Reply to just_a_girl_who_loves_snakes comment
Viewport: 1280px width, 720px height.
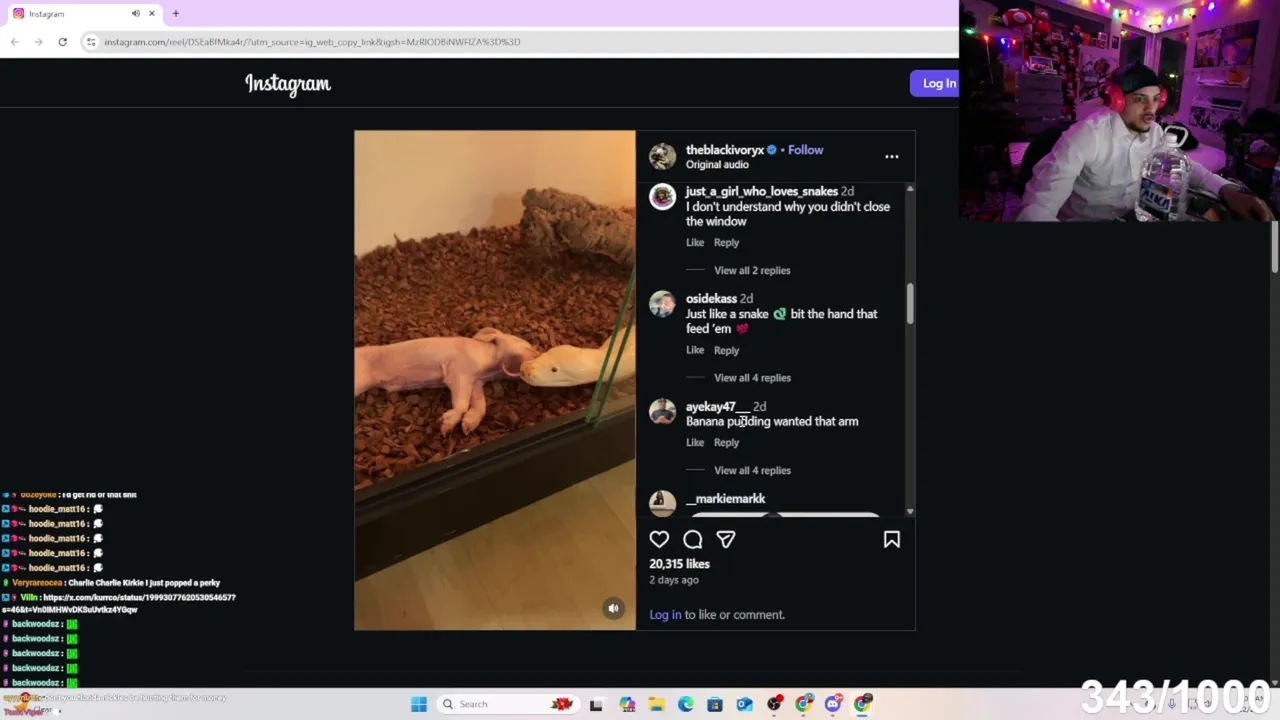(726, 242)
